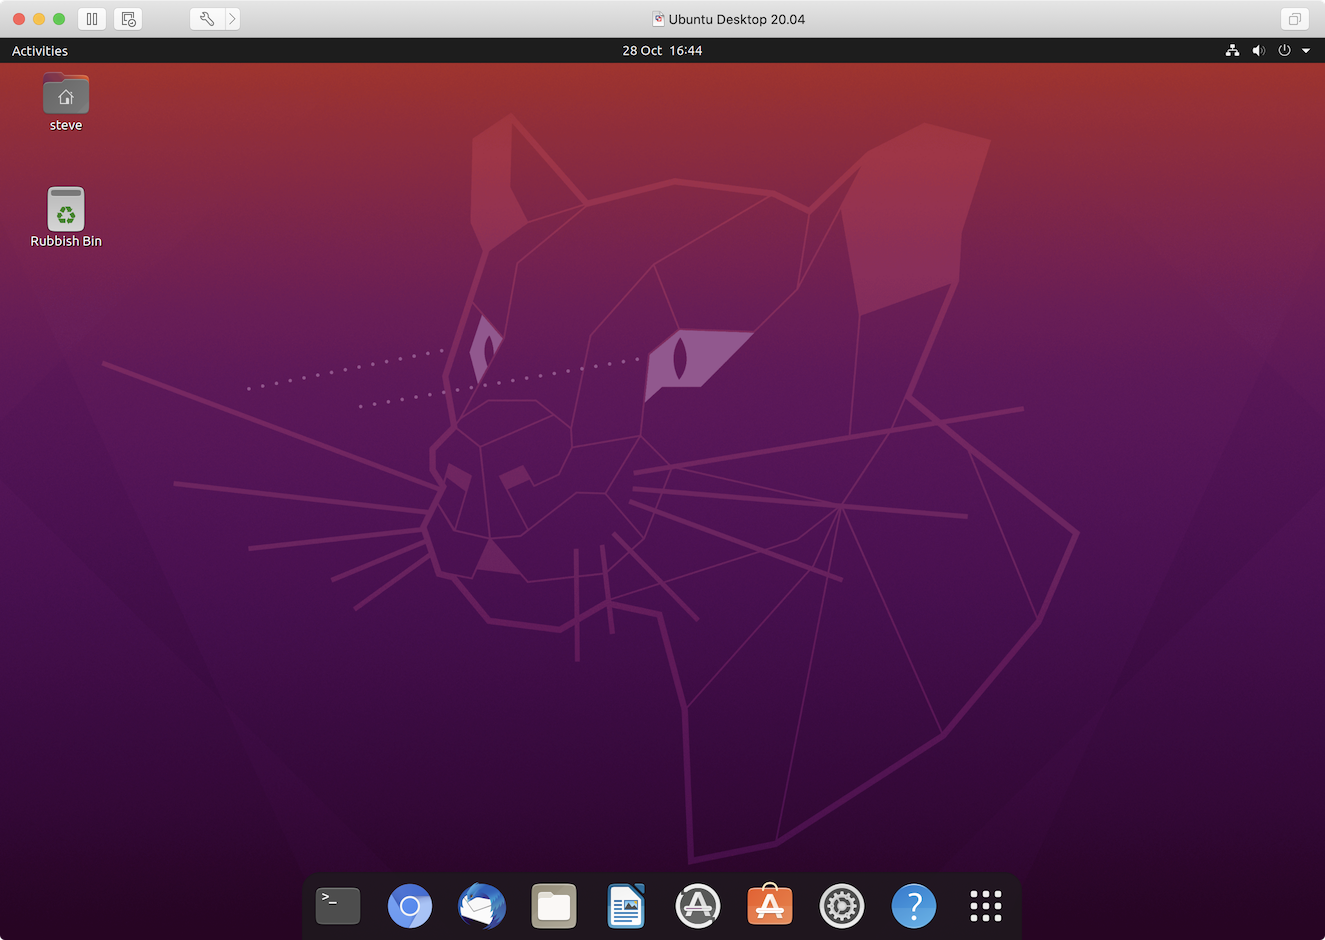Select the Rubbish Bin desktop icon

[x=66, y=209]
